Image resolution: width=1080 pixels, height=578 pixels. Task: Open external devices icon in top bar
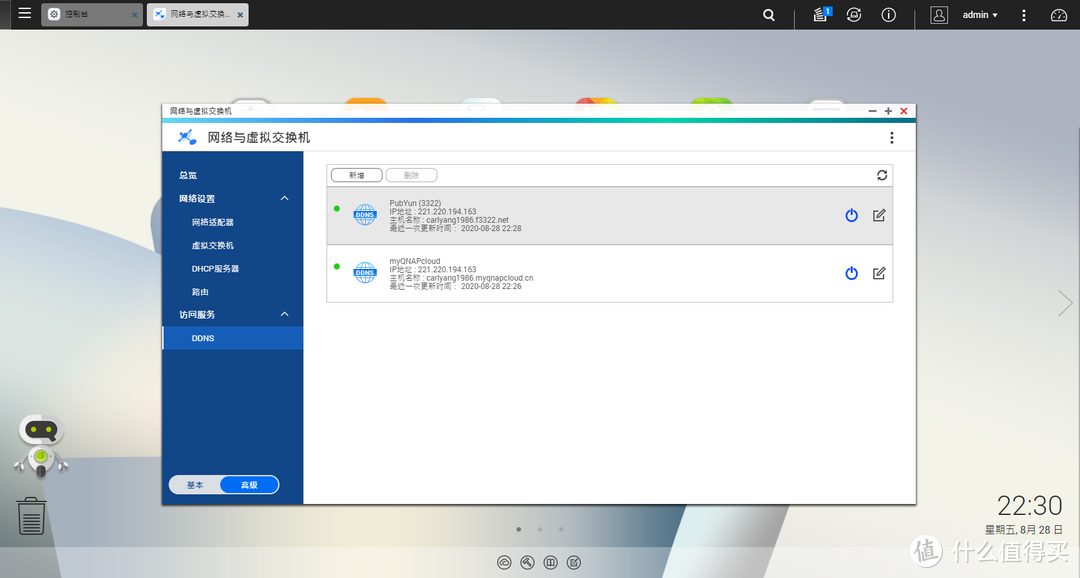[854, 14]
